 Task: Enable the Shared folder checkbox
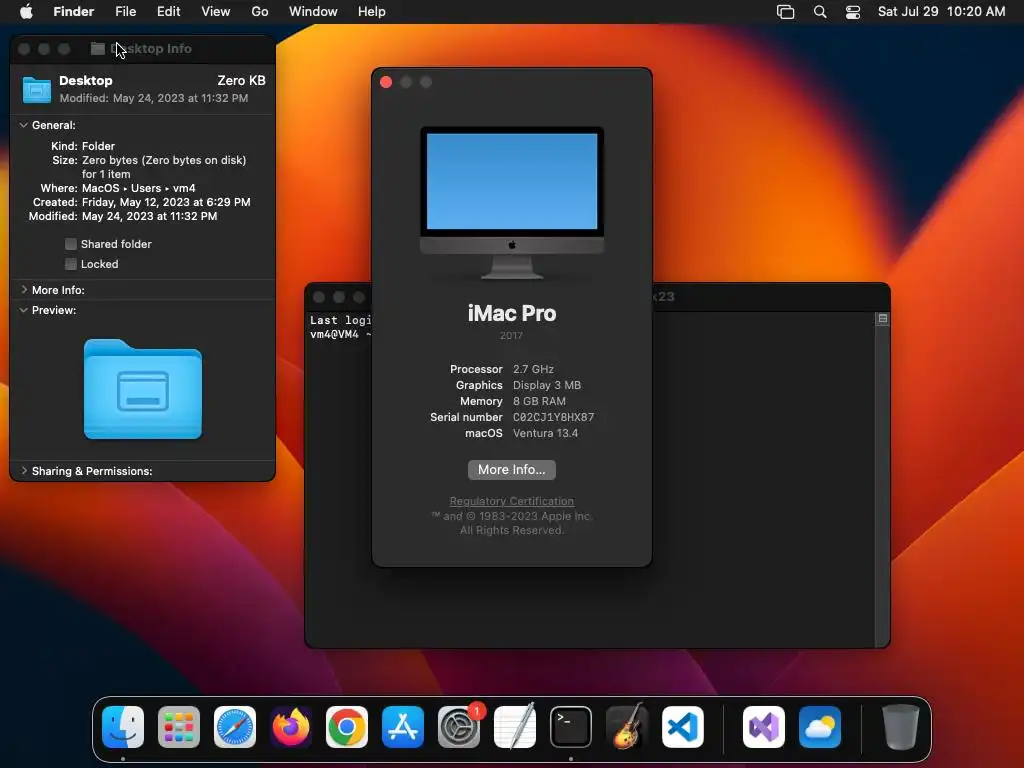[71, 244]
